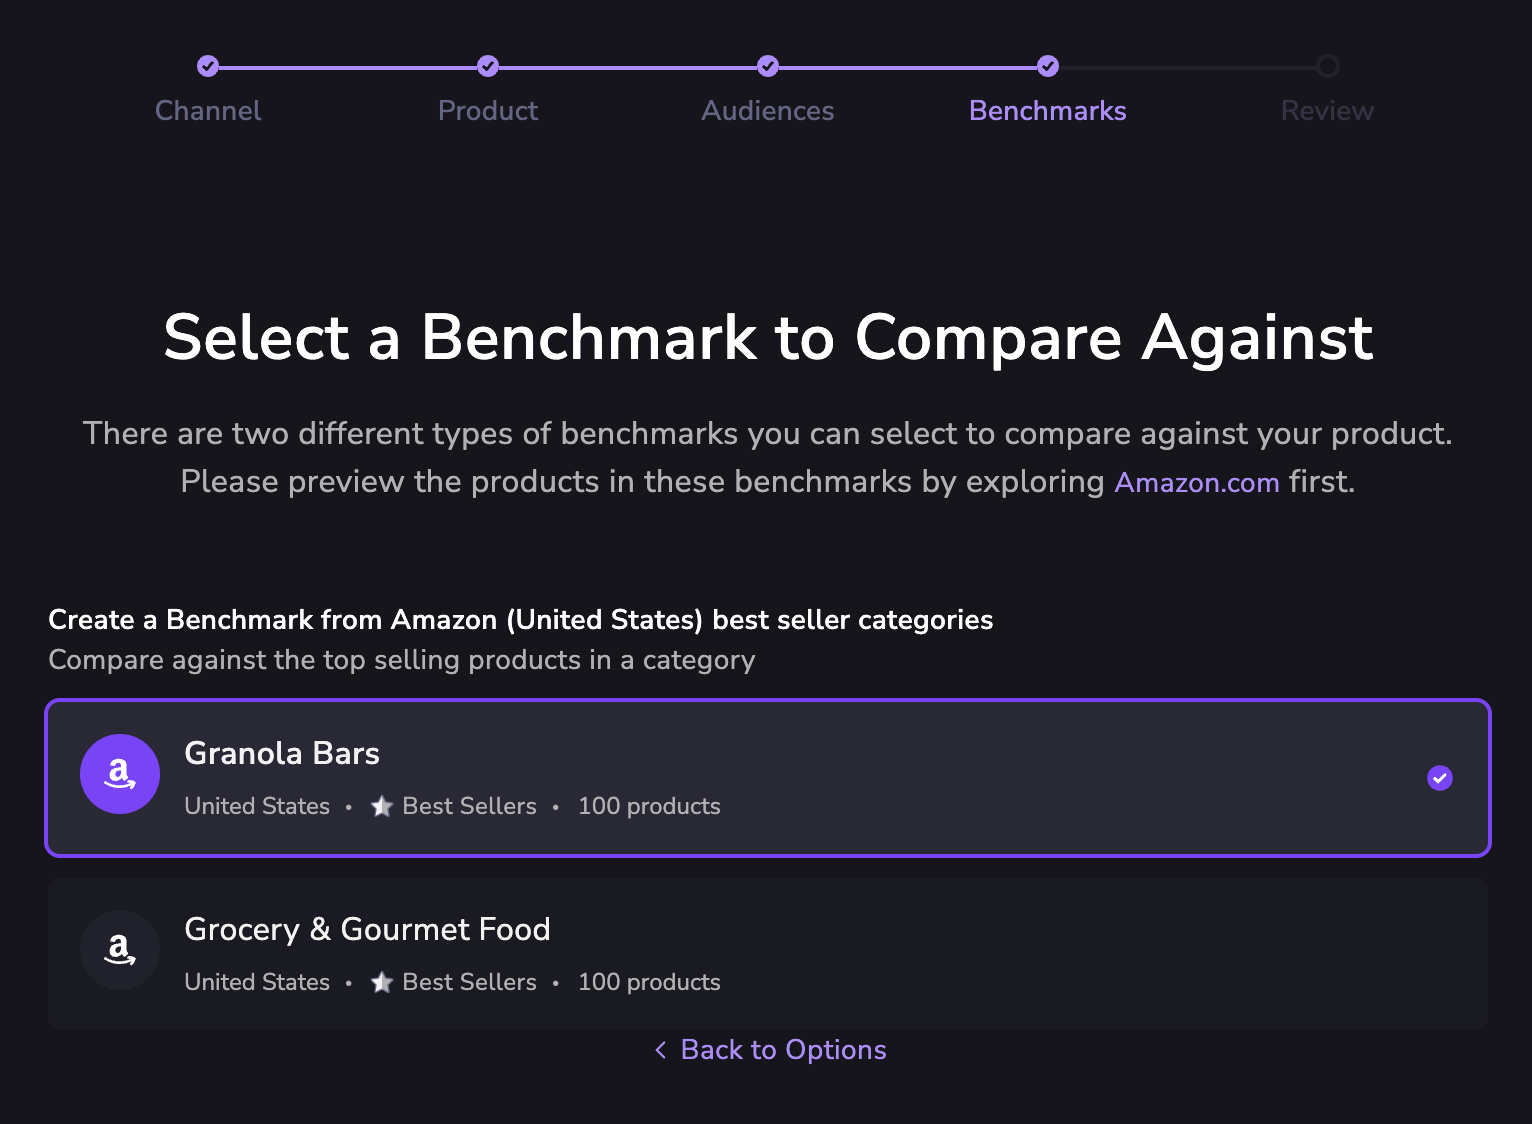The image size is (1532, 1124).
Task: Click the Amazon icon for Grocery & Gourmet Food
Action: [120, 950]
